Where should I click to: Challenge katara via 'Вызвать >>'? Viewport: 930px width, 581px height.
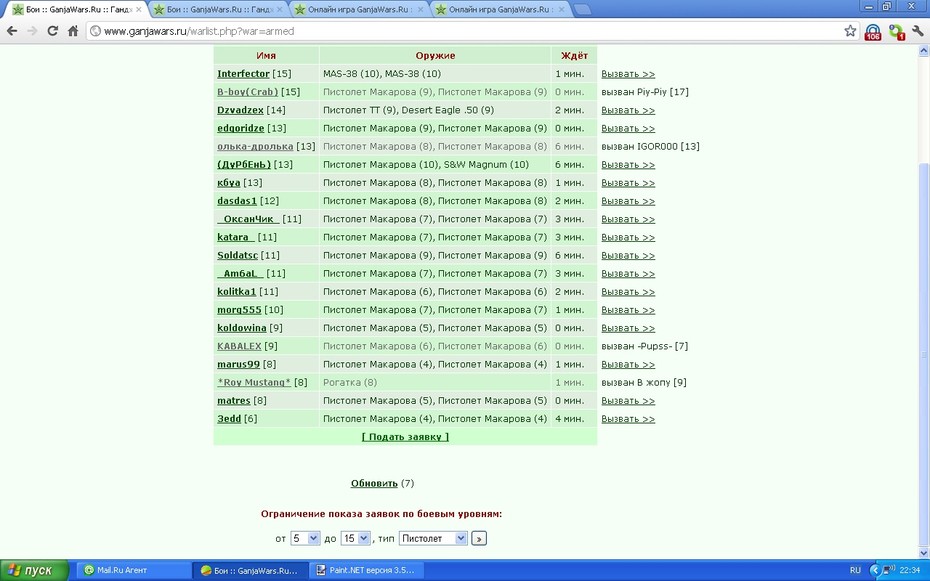tap(628, 238)
